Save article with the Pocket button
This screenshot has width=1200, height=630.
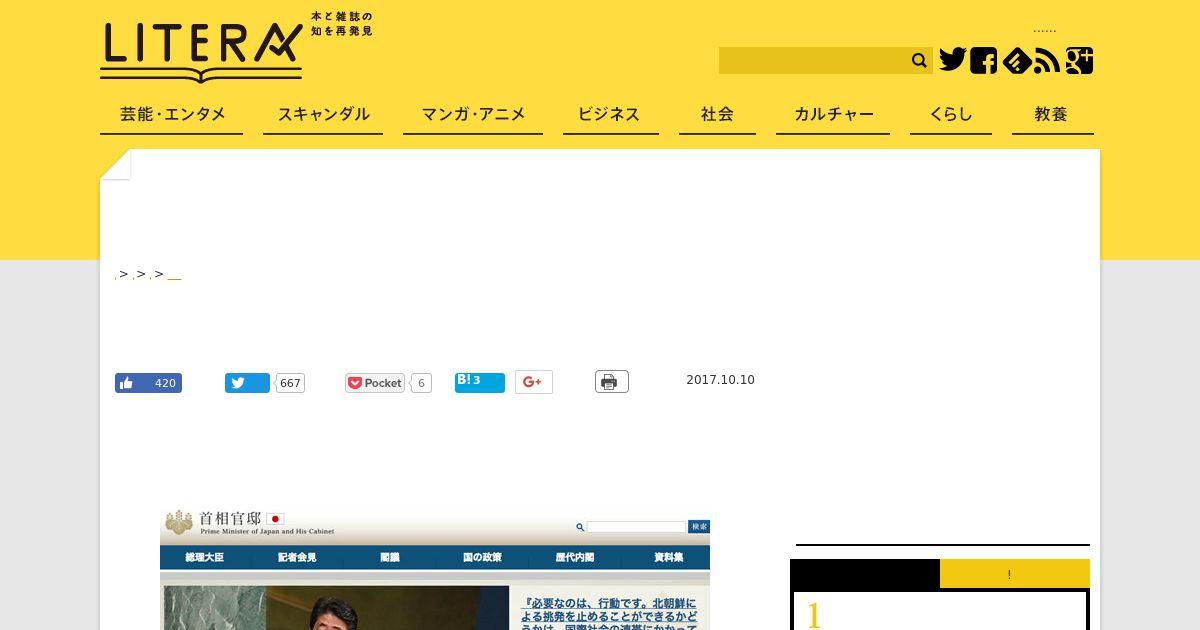click(x=375, y=383)
